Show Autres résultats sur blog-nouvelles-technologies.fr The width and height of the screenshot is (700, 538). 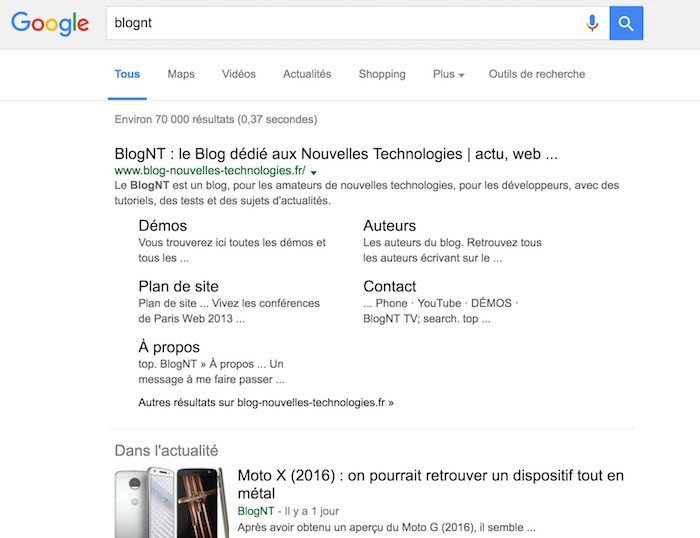pos(266,402)
